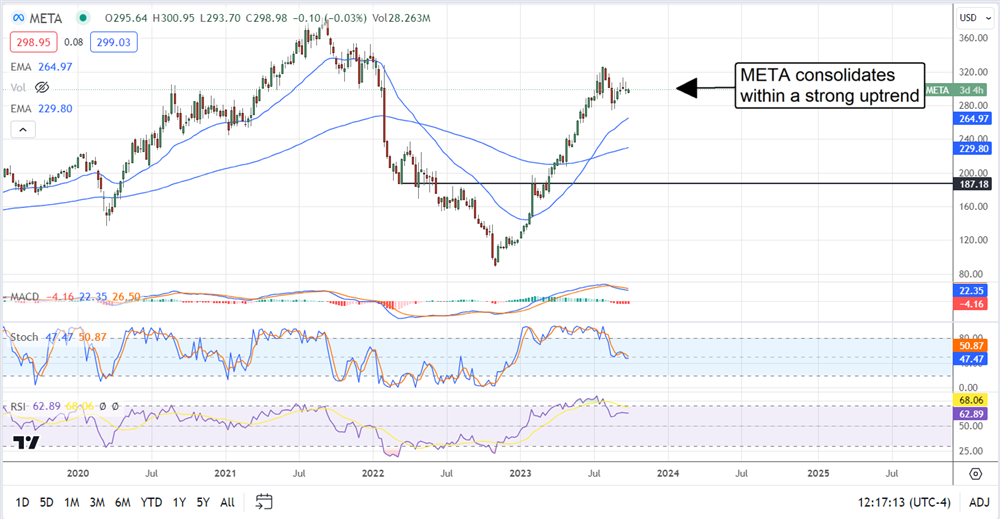1000x519 pixels.
Task: Select the Stoch indicator label
Action: pos(23,337)
